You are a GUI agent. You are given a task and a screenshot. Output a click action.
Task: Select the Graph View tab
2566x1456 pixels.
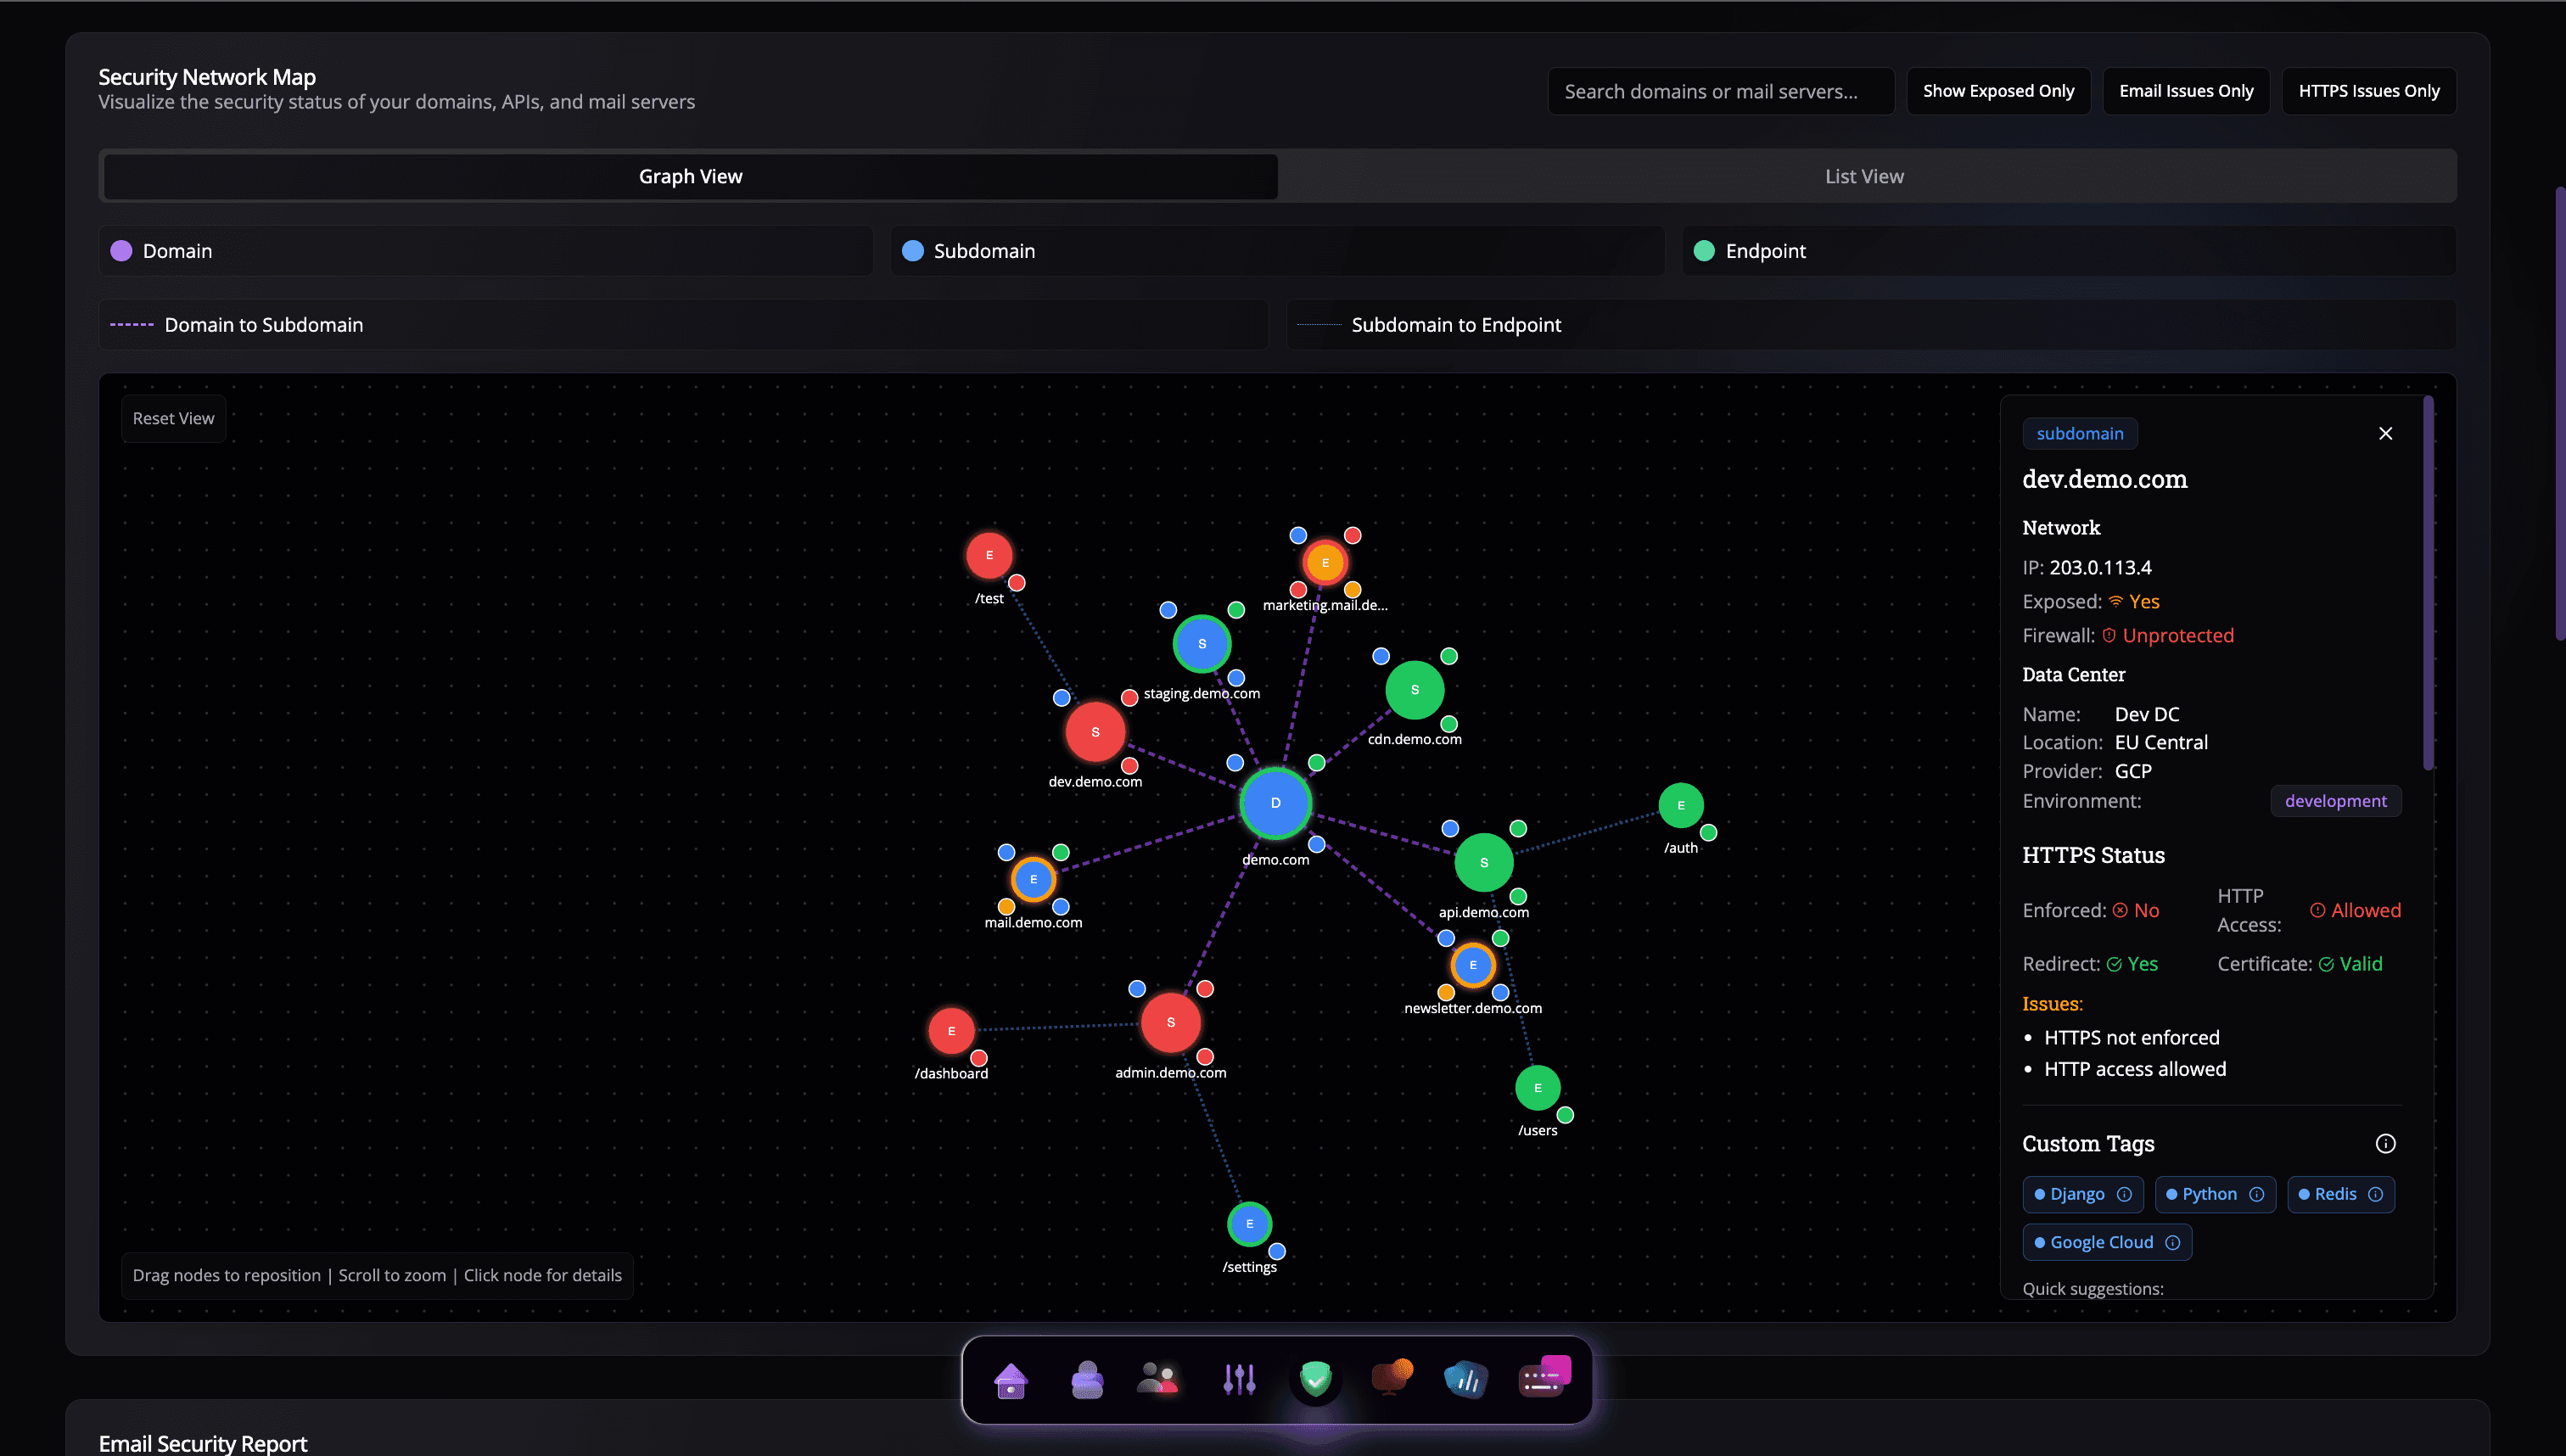(x=690, y=176)
